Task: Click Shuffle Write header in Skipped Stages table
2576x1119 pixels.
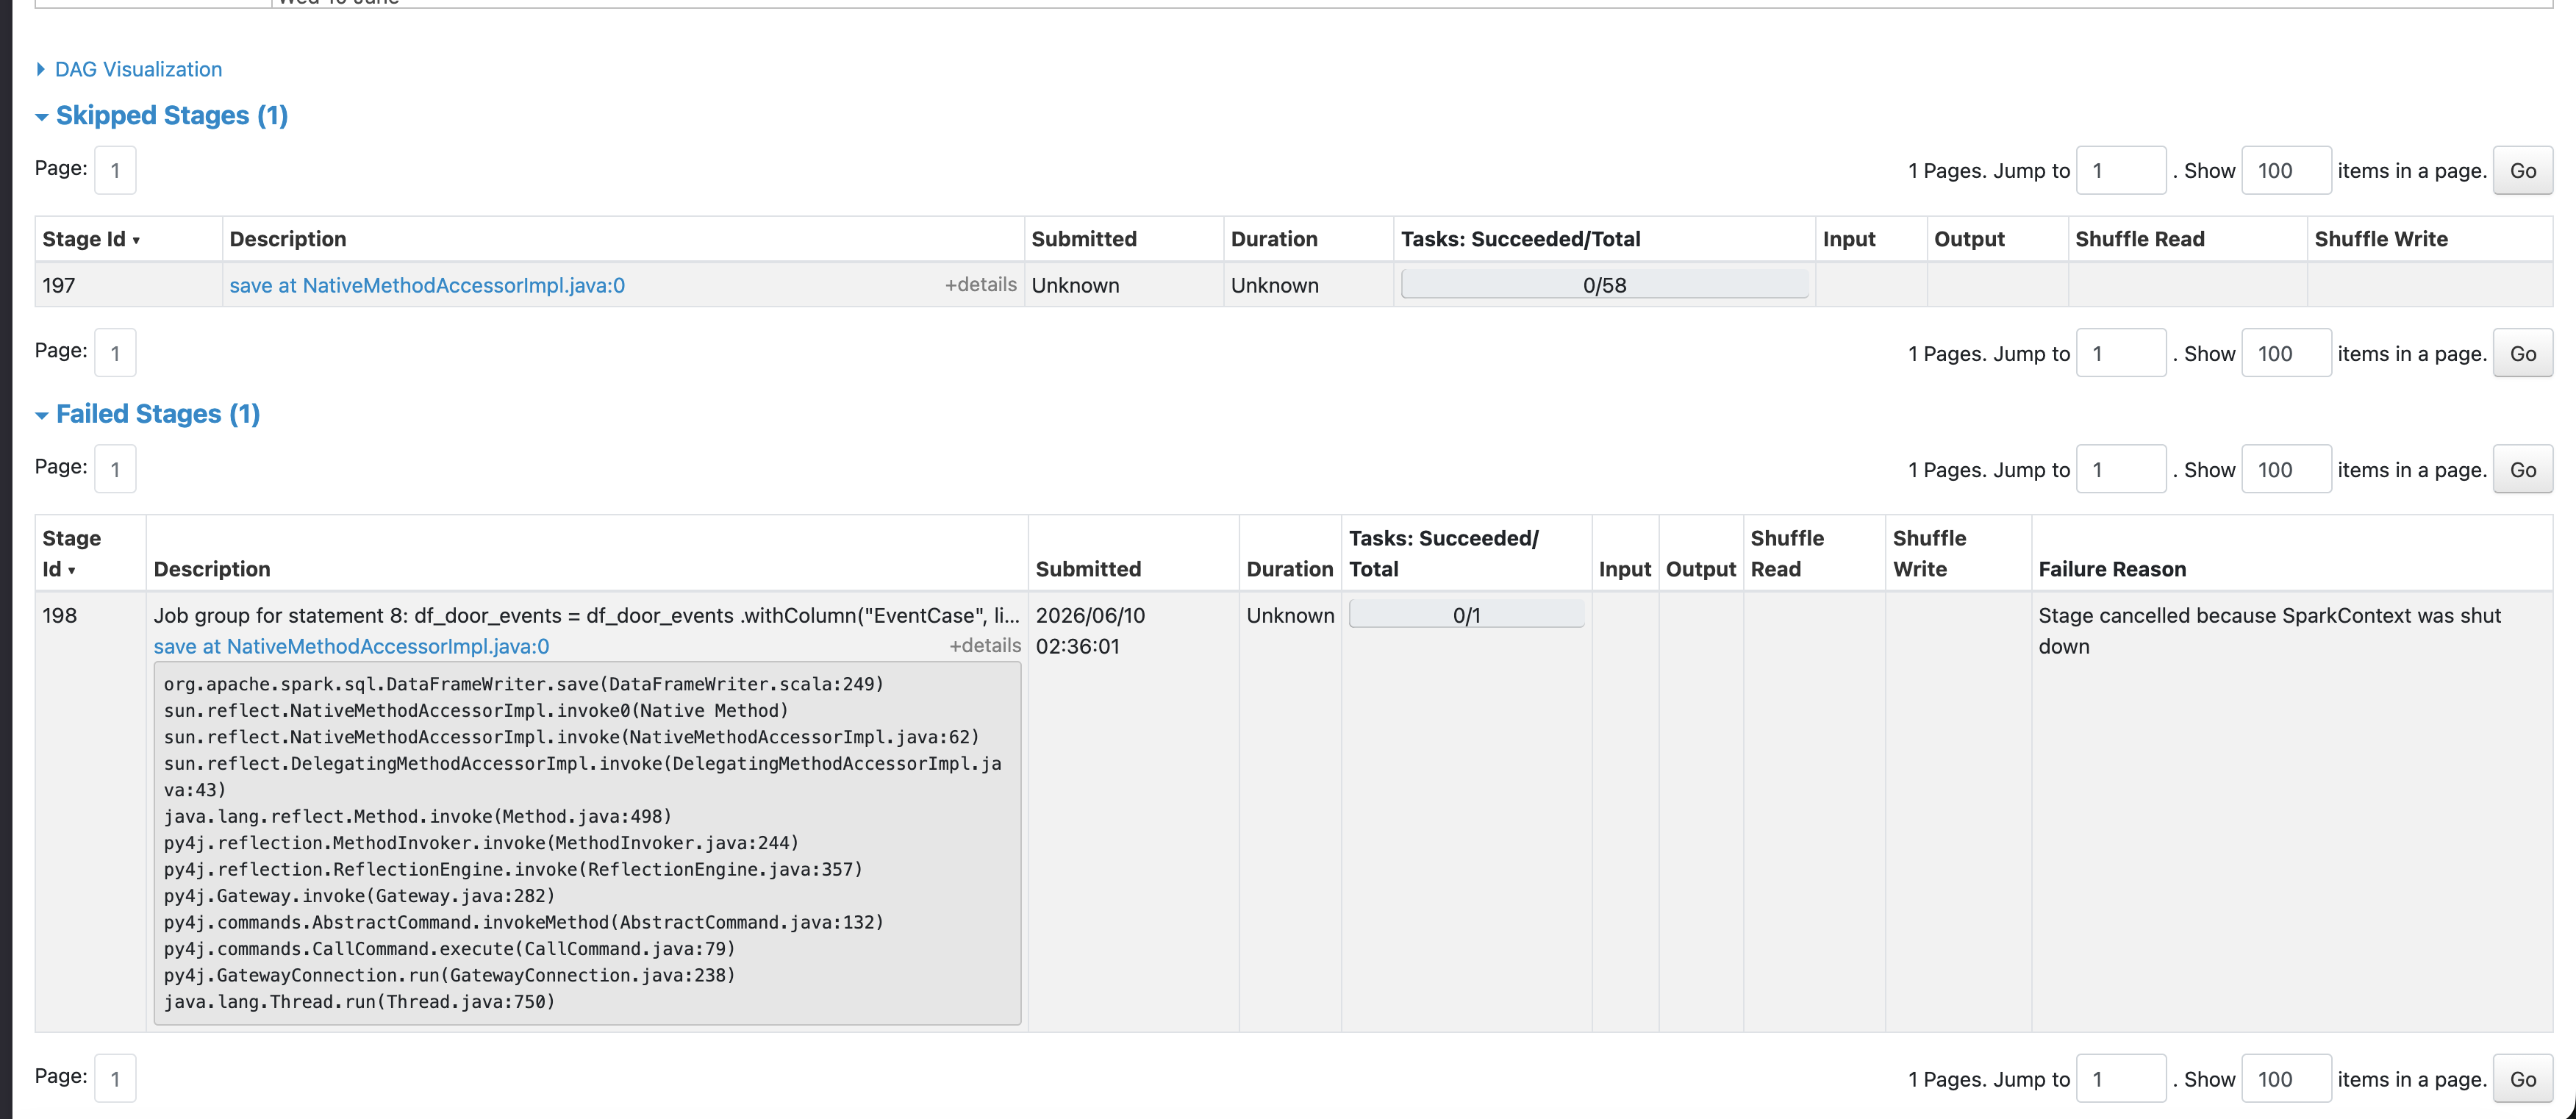Action: point(2380,239)
